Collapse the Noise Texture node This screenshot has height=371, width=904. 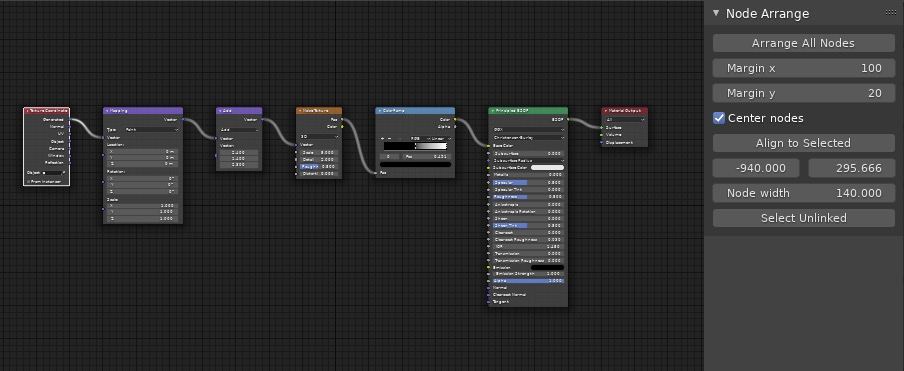tap(300, 111)
